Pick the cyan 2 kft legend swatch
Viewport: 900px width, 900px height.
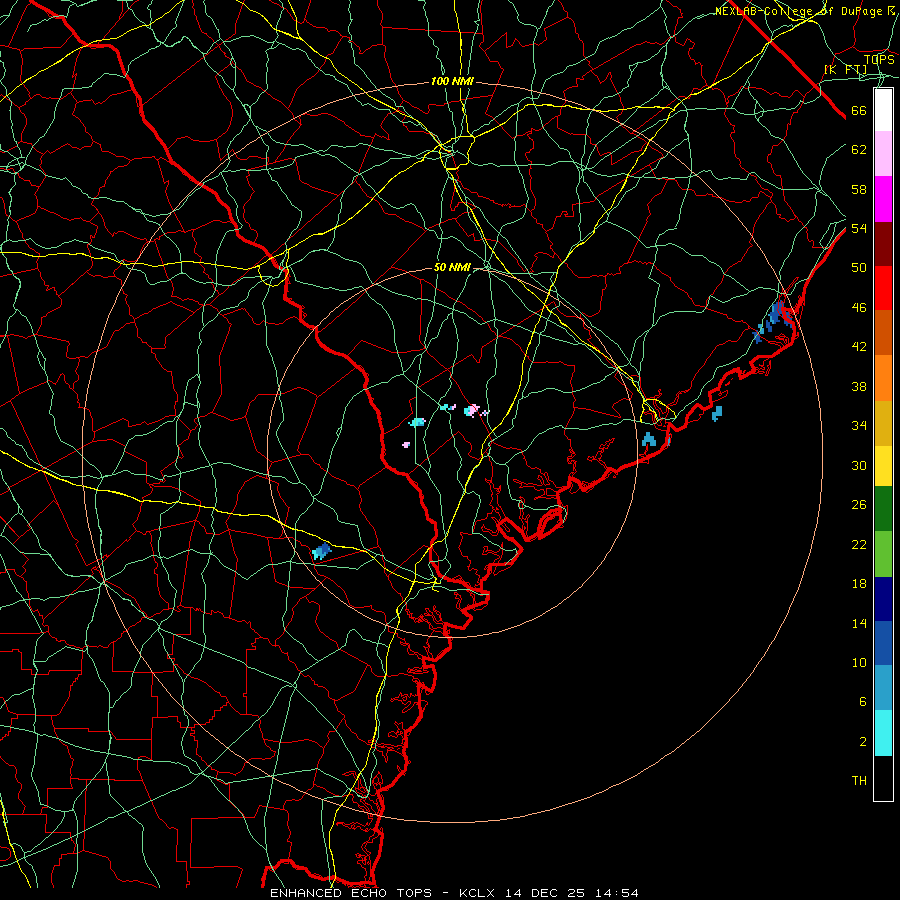[883, 733]
